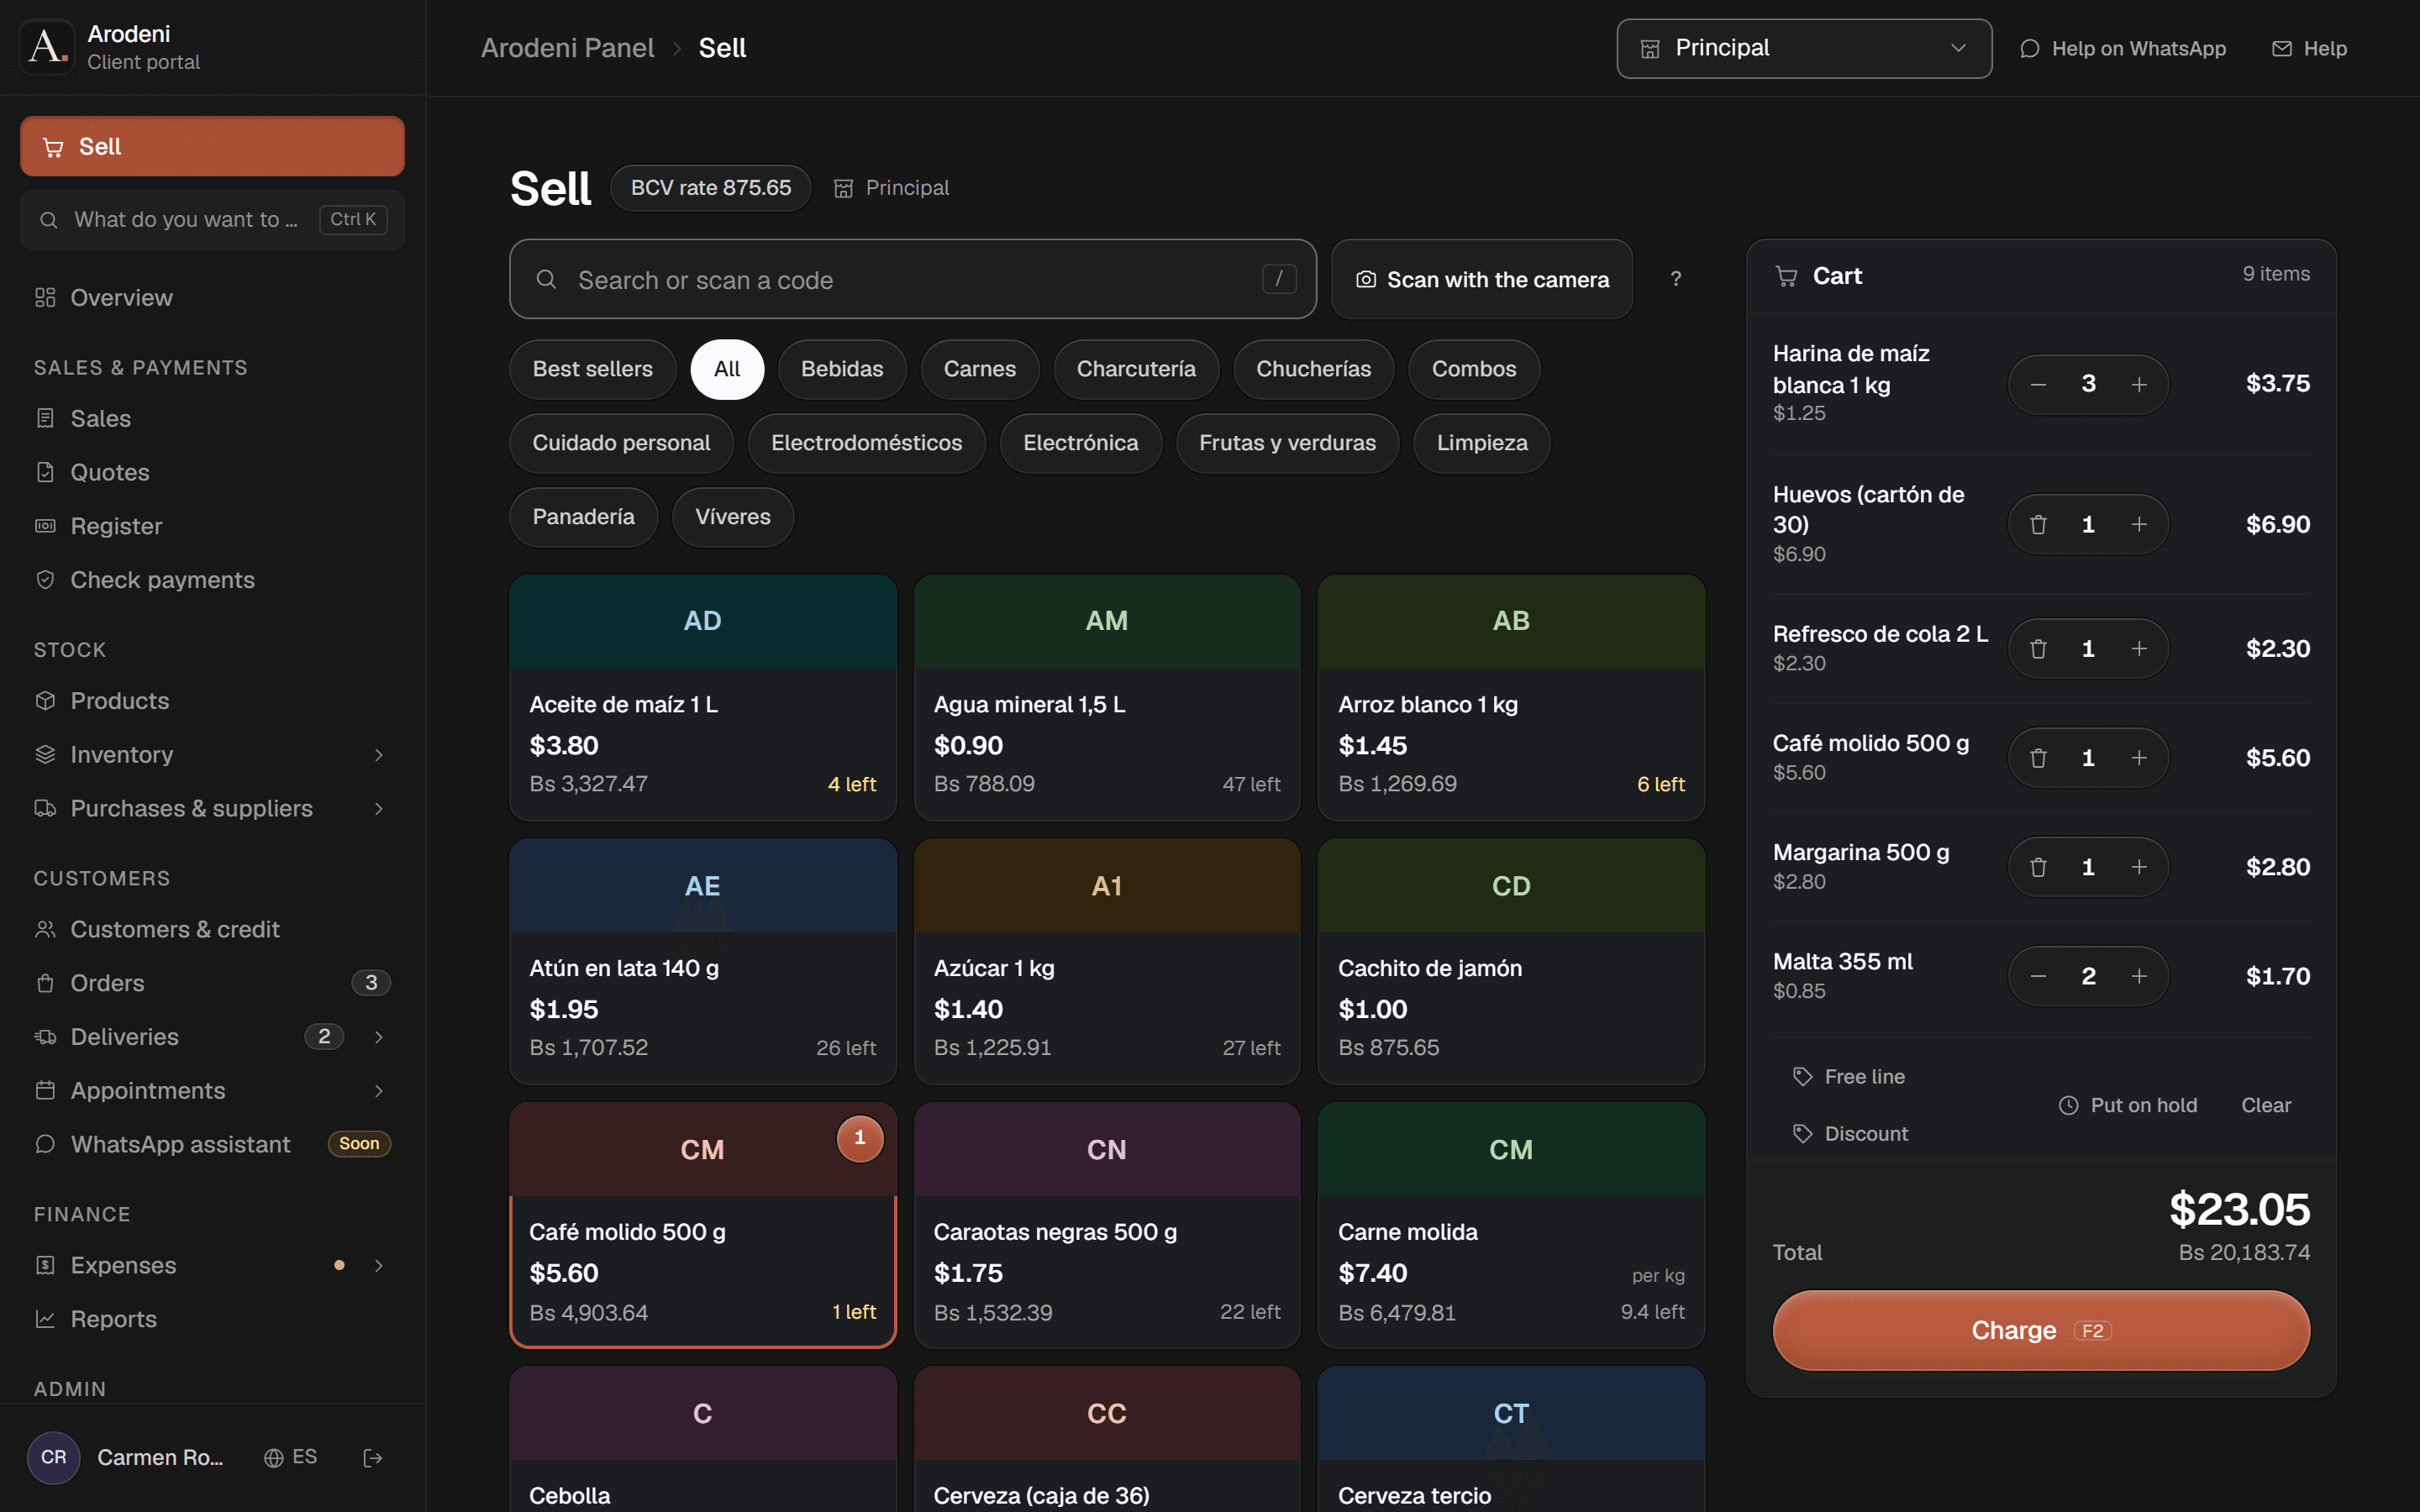
Task: Open the Carmen Ro... user avatar
Action: [x=54, y=1458]
